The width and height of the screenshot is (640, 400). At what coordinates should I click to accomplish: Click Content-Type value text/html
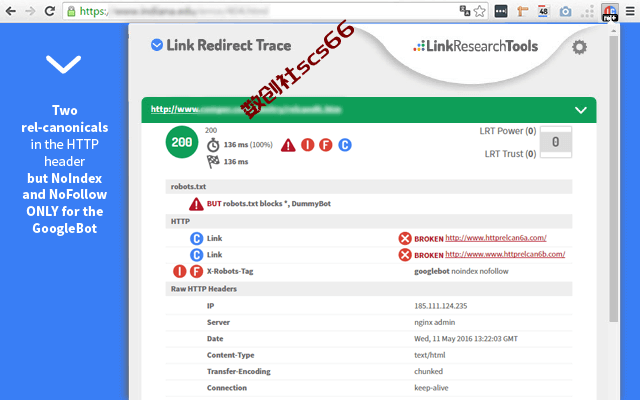pos(429,355)
